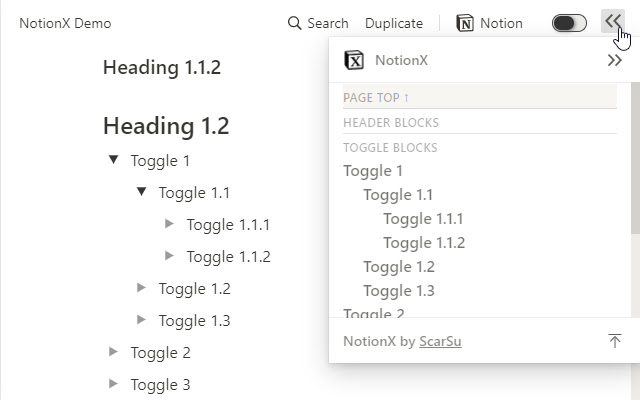Expand the Toggle 3 triangle
This screenshot has width=640, height=400.
coord(113,384)
